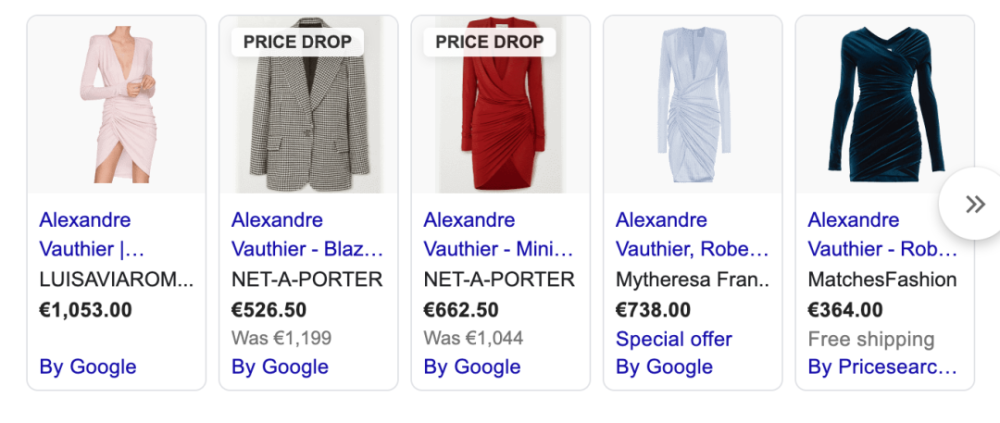This screenshot has height=423, width=1000.
Task: Click the Special offer link
Action: pyautogui.click(x=674, y=339)
